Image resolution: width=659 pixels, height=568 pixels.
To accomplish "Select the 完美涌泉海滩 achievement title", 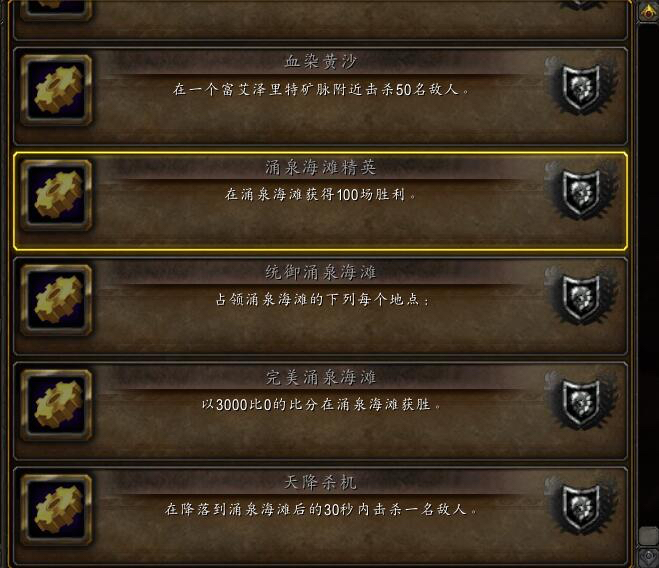I will click(321, 377).
